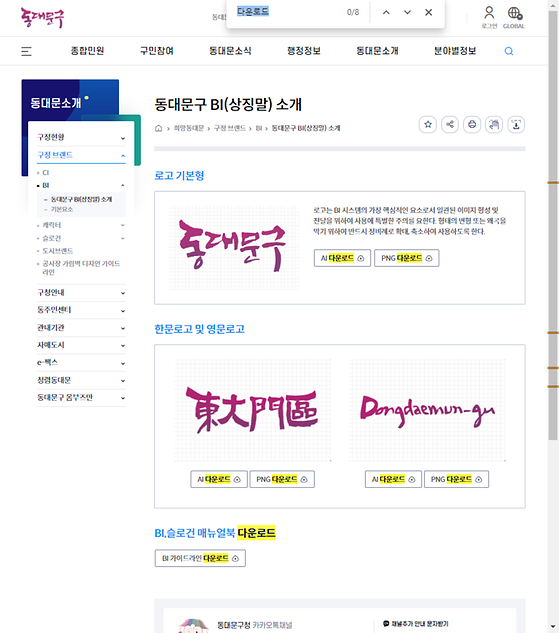Click the download icon in BI 가이드라인 다운로드 button
559x633 pixels.
[x=235, y=558]
